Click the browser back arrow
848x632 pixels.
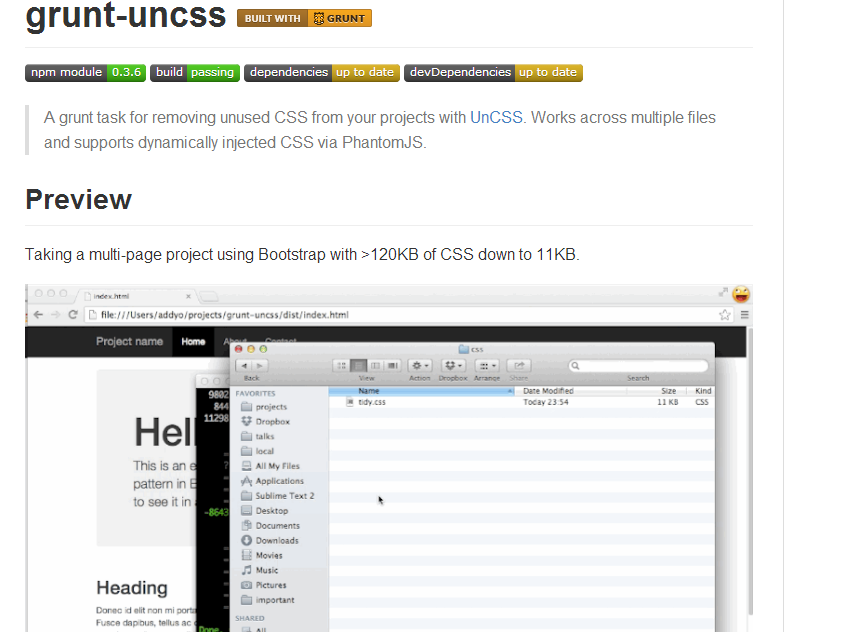coord(38,315)
